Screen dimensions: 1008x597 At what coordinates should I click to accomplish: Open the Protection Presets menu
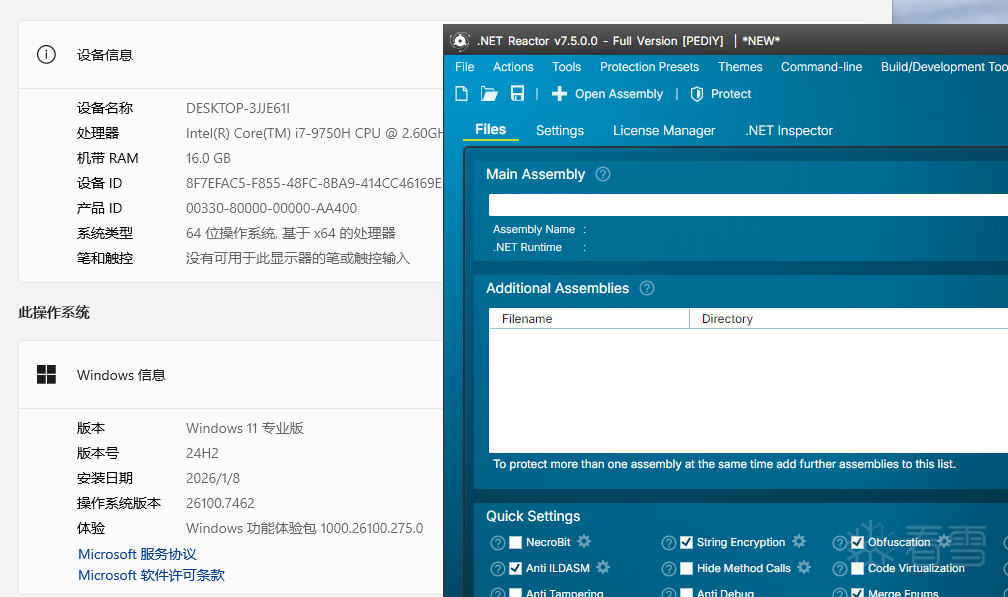(649, 67)
